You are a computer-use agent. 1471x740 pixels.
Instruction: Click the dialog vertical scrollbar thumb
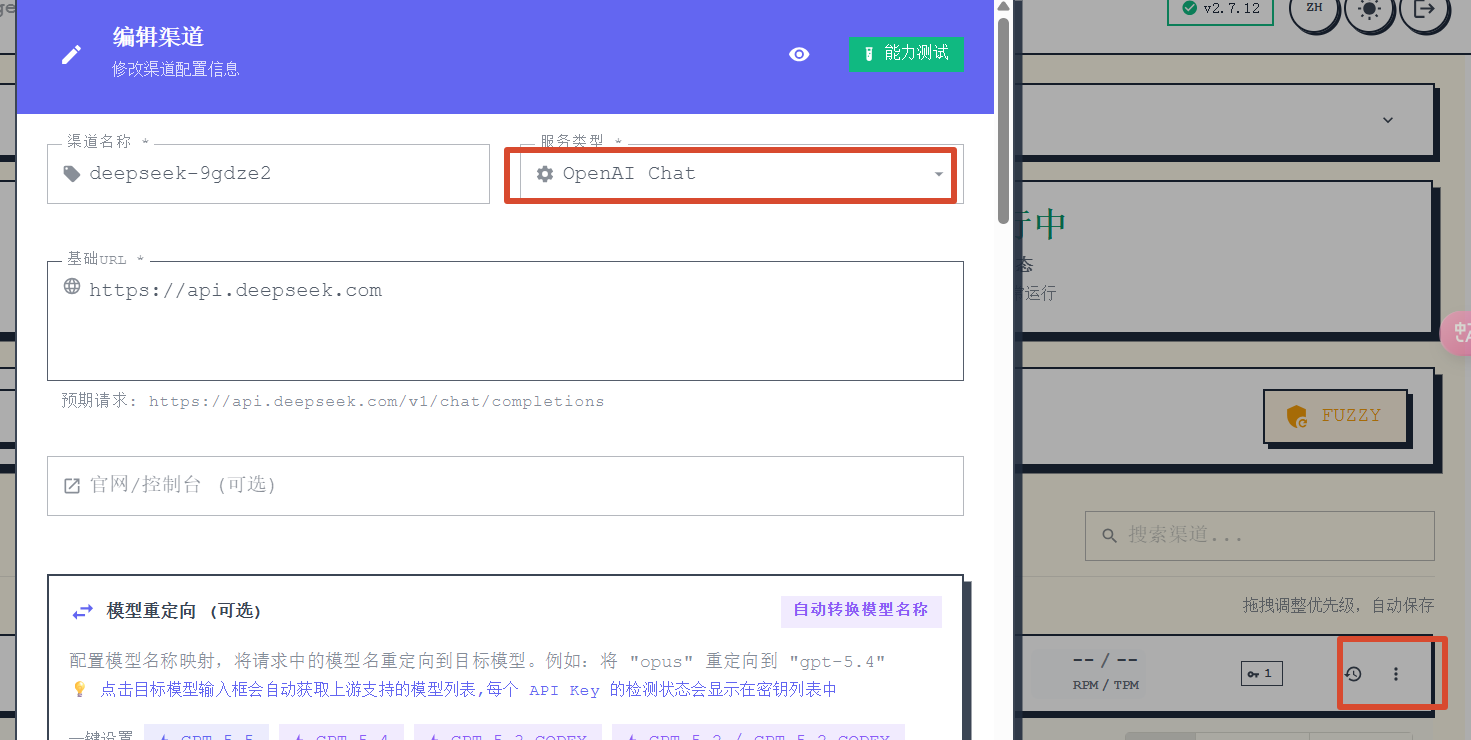[1004, 120]
